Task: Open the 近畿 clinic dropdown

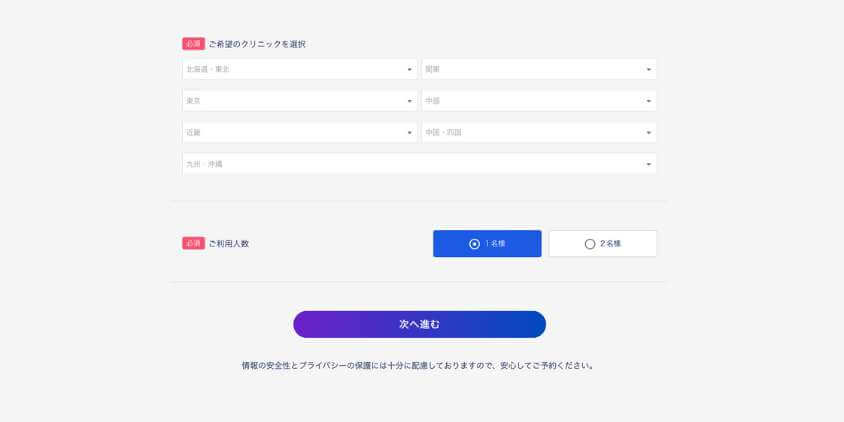Action: pos(299,132)
